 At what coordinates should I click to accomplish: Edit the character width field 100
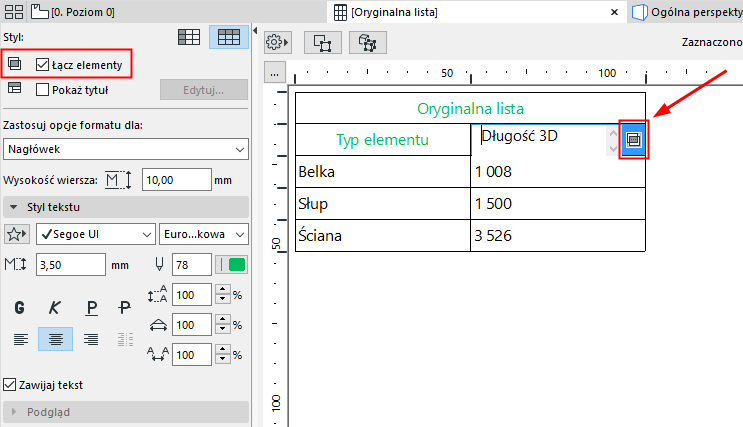tap(191, 325)
